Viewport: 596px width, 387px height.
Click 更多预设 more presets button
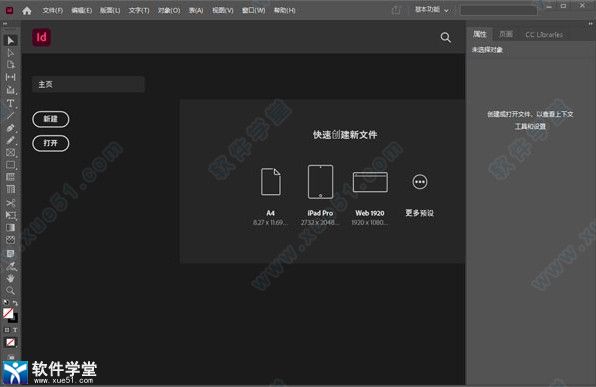420,195
